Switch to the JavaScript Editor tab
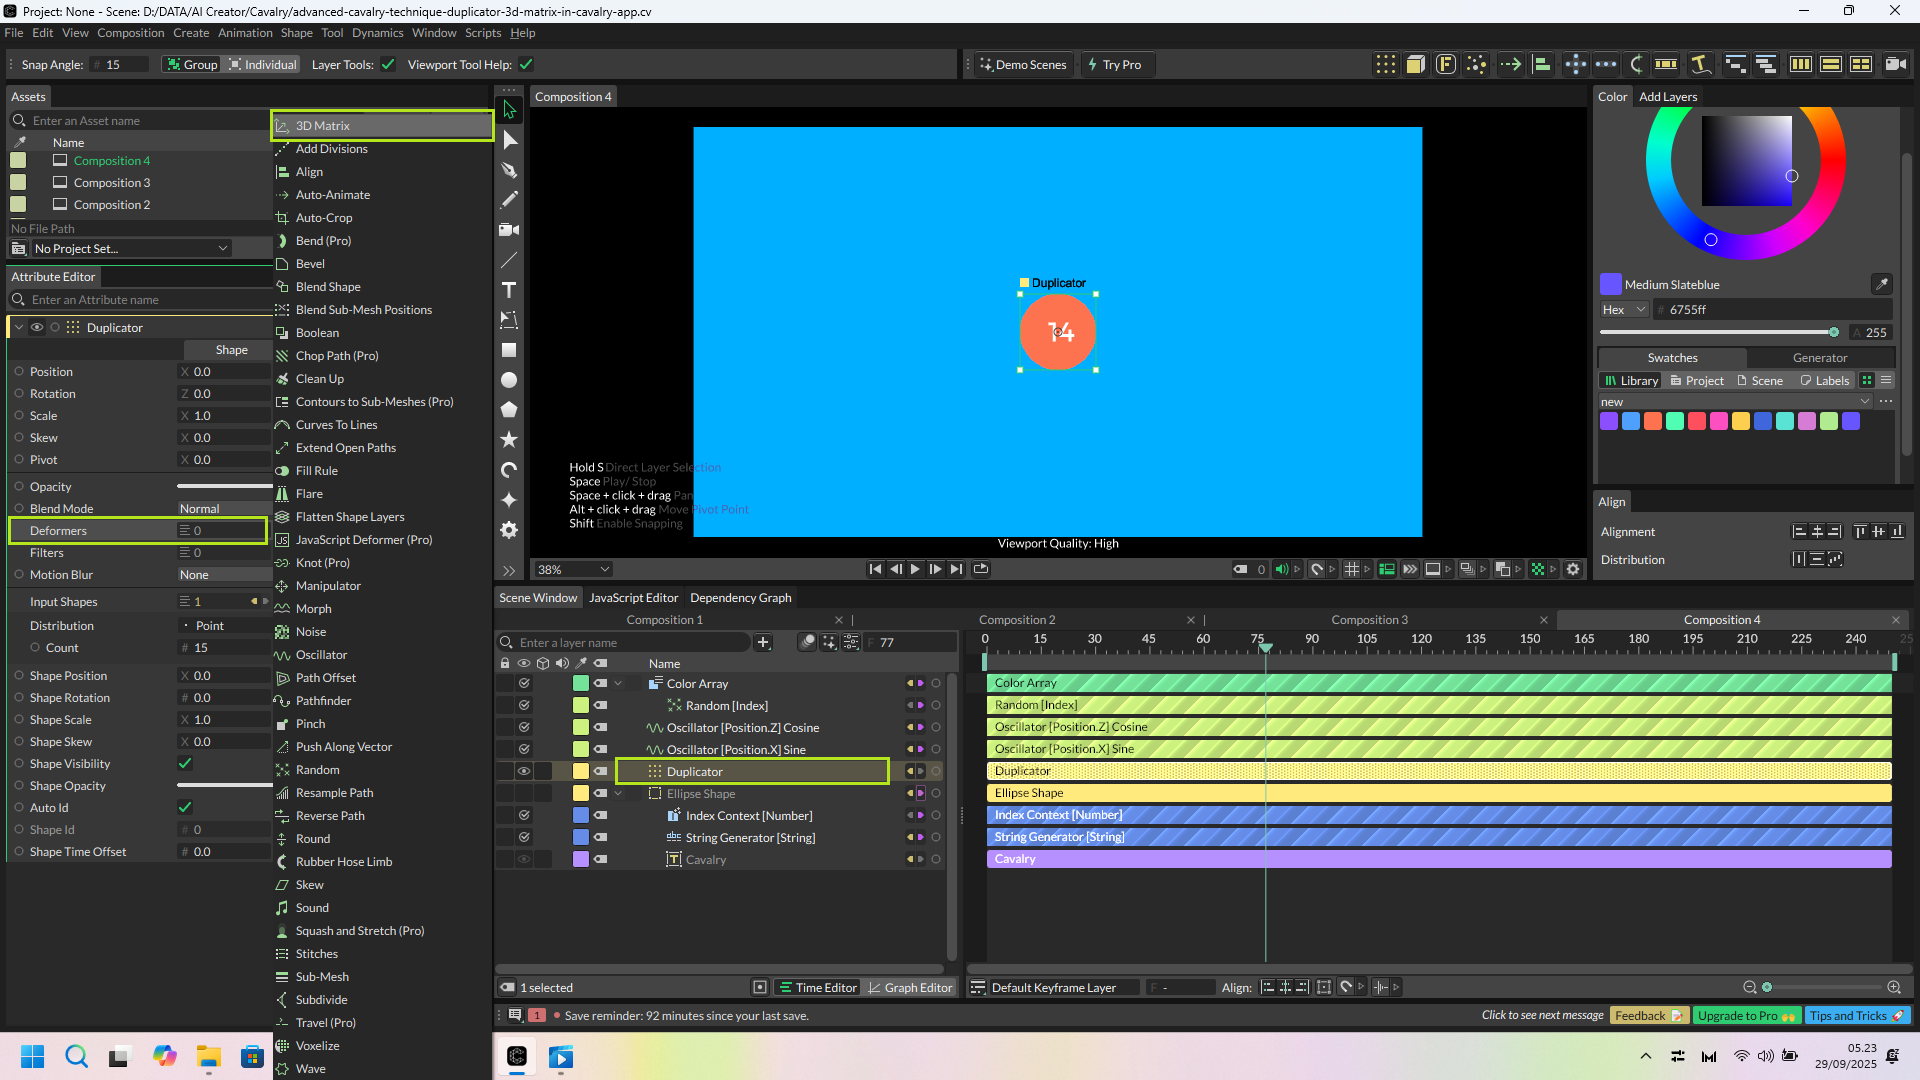1920x1080 pixels. [x=633, y=598]
